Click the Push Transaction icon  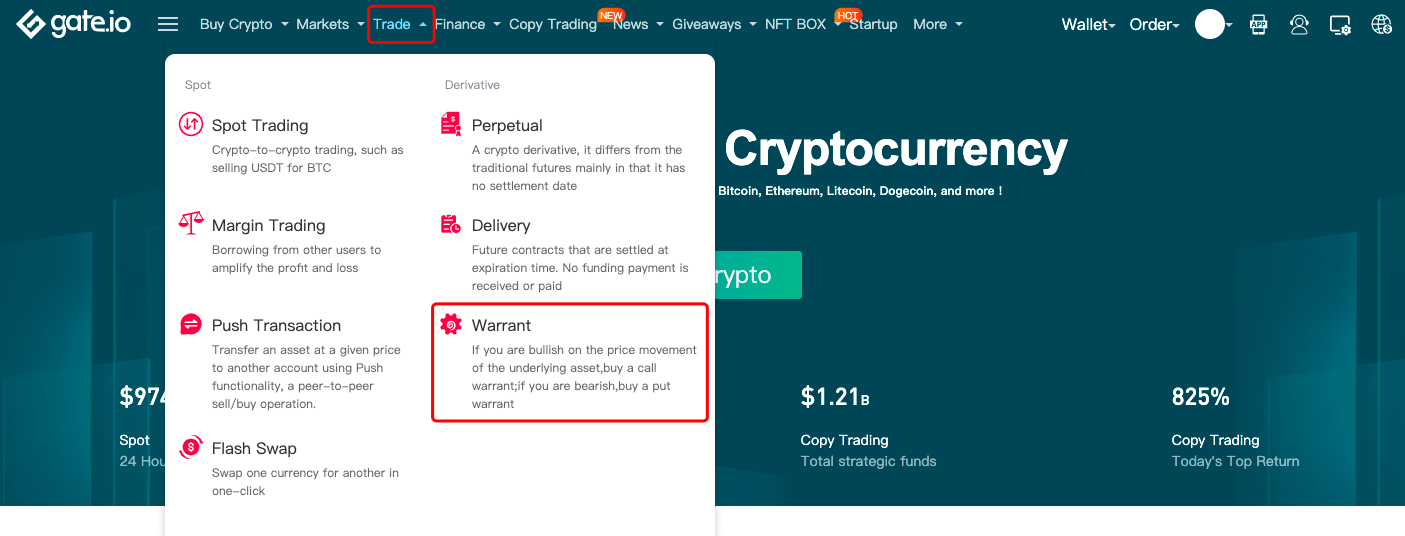click(x=191, y=324)
